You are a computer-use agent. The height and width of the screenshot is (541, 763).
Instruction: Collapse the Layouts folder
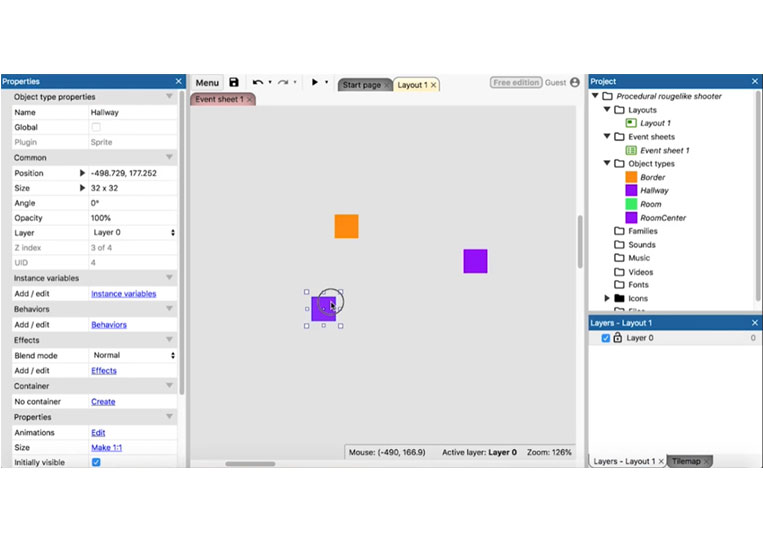coord(607,109)
